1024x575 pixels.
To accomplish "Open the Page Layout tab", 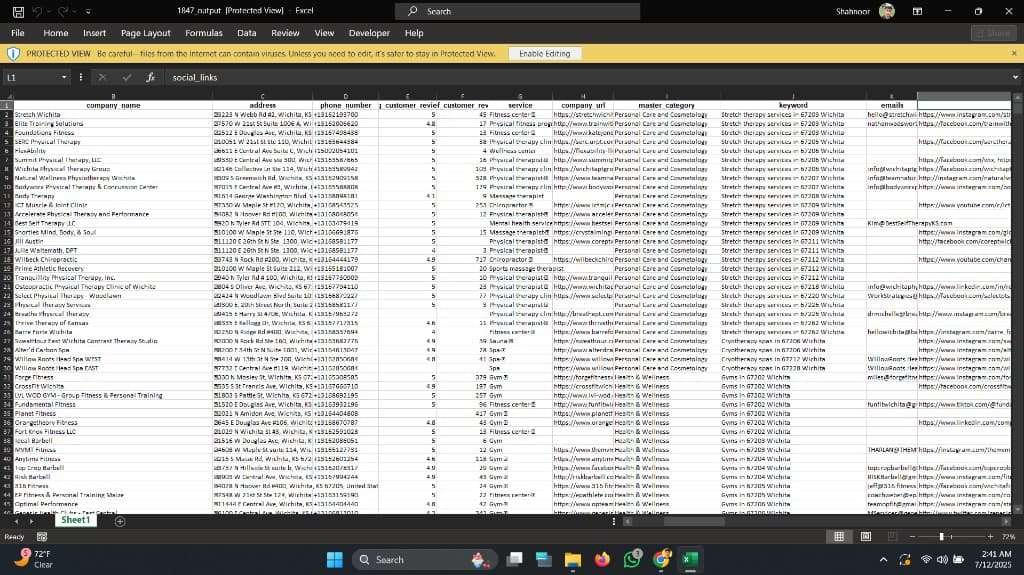I will [x=145, y=33].
